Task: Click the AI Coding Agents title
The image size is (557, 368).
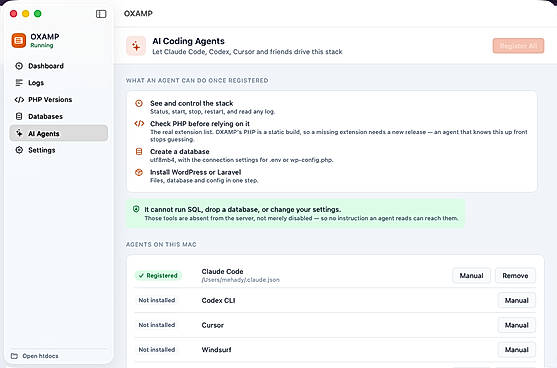Action: (x=188, y=41)
